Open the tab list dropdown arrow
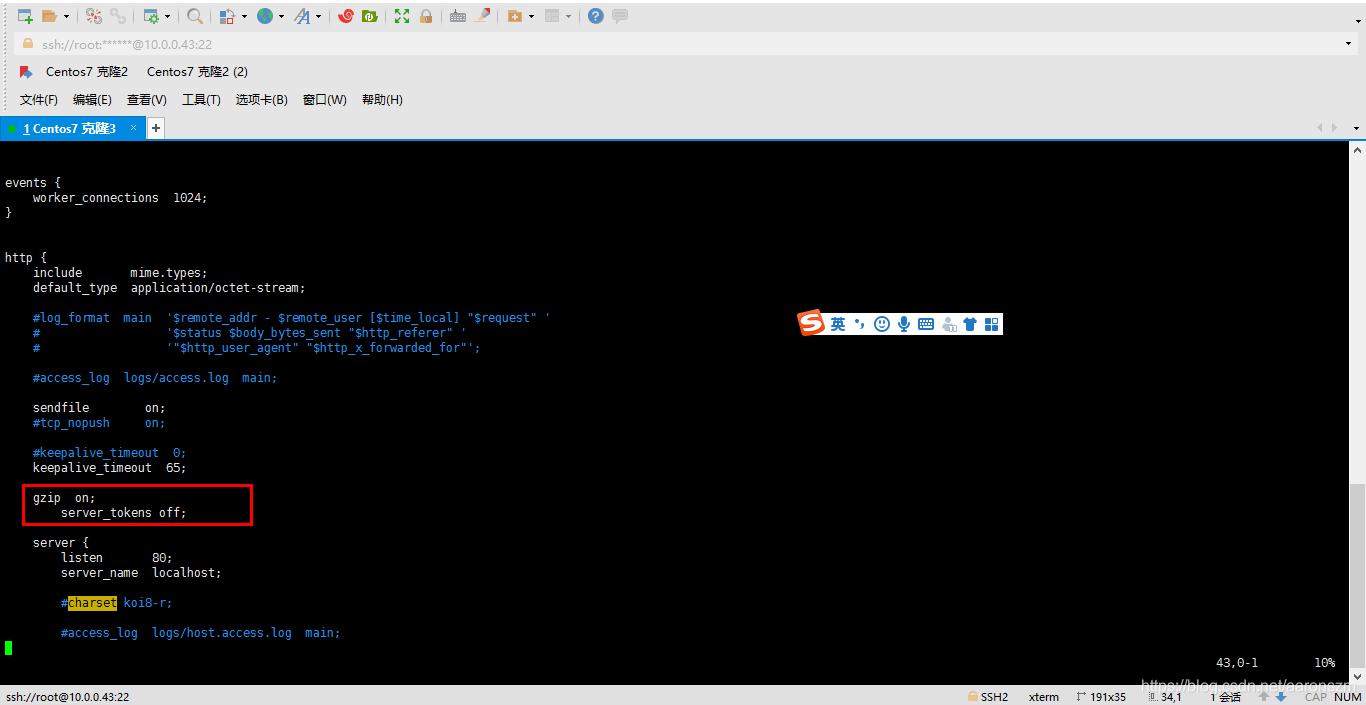Screen dimensions: 1366x705 click(1357, 128)
